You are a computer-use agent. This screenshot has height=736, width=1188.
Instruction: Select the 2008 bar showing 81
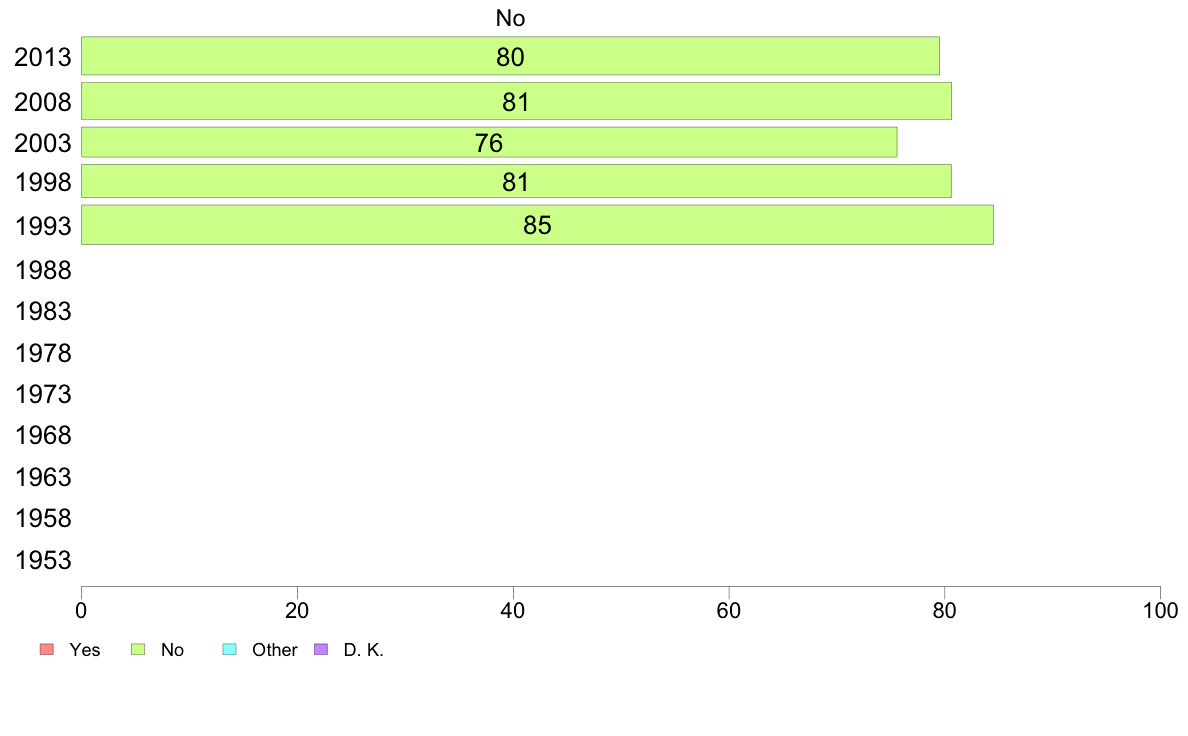click(516, 102)
